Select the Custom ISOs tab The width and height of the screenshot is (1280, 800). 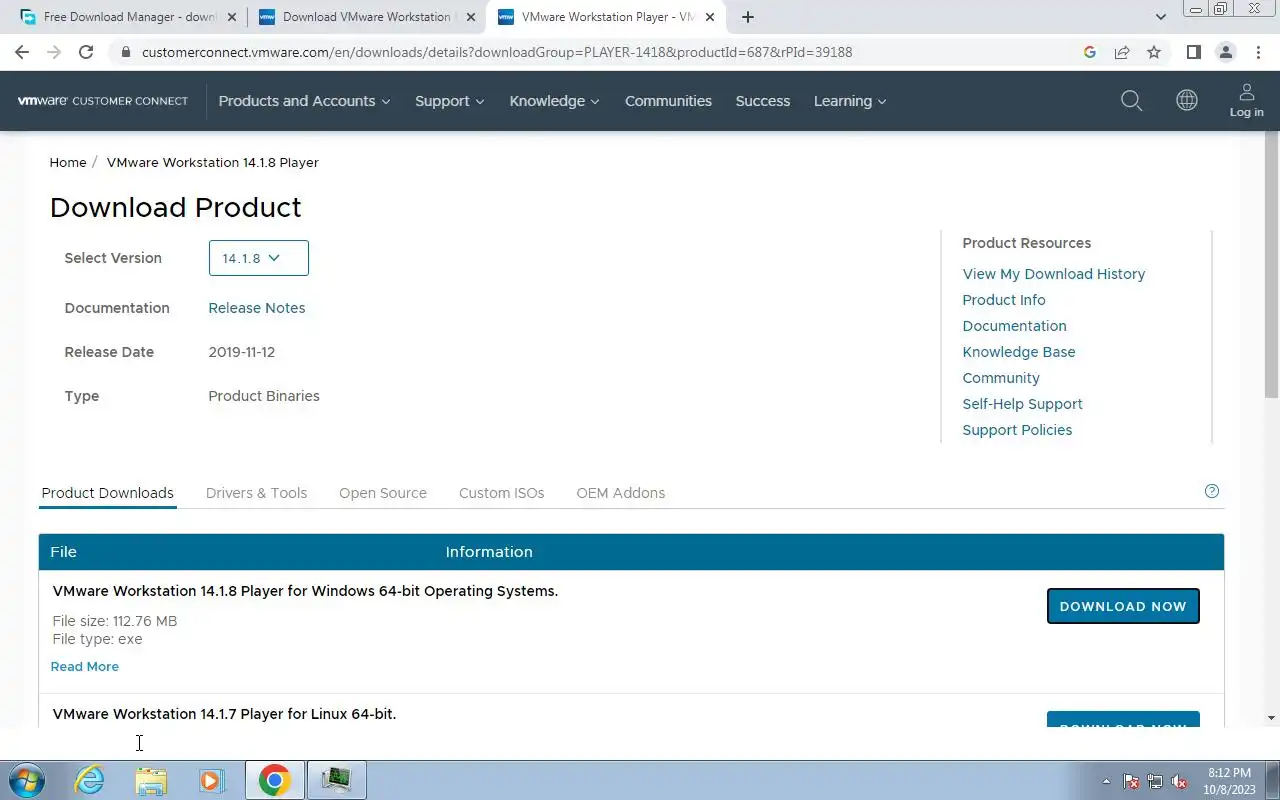pyautogui.click(x=501, y=493)
